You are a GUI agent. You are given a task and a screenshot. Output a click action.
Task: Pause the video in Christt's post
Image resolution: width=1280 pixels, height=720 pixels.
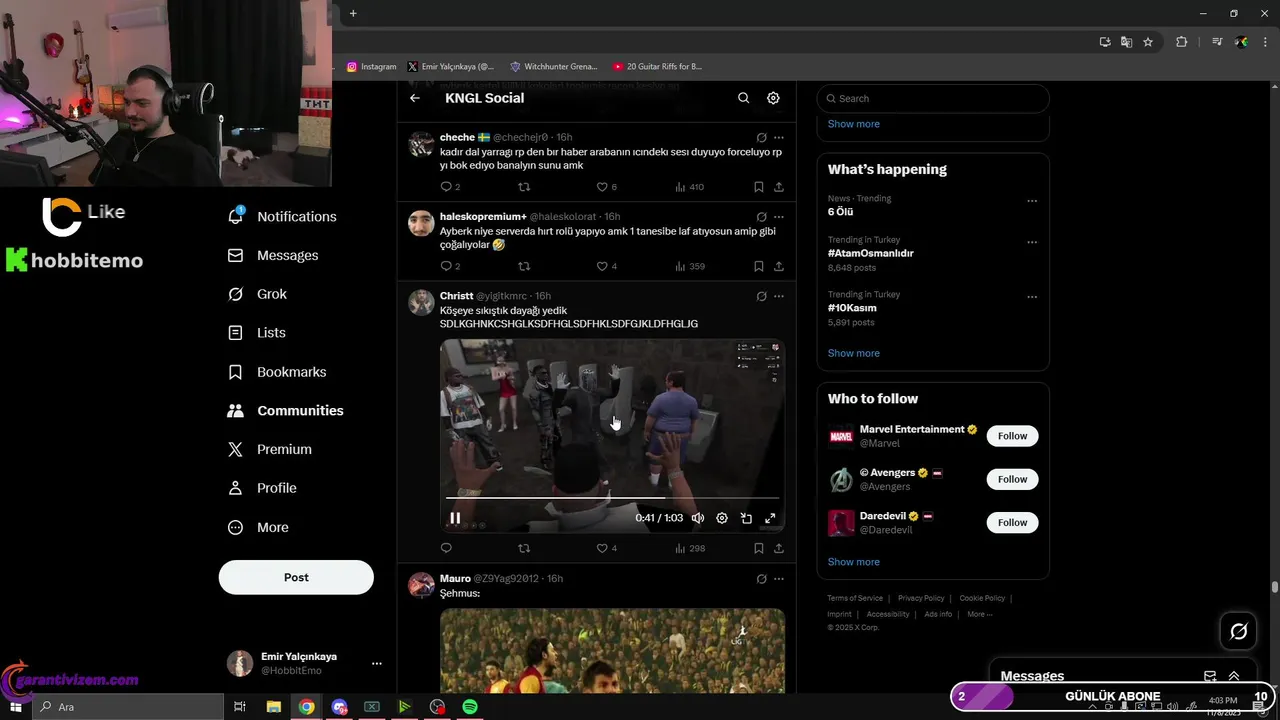click(x=455, y=518)
